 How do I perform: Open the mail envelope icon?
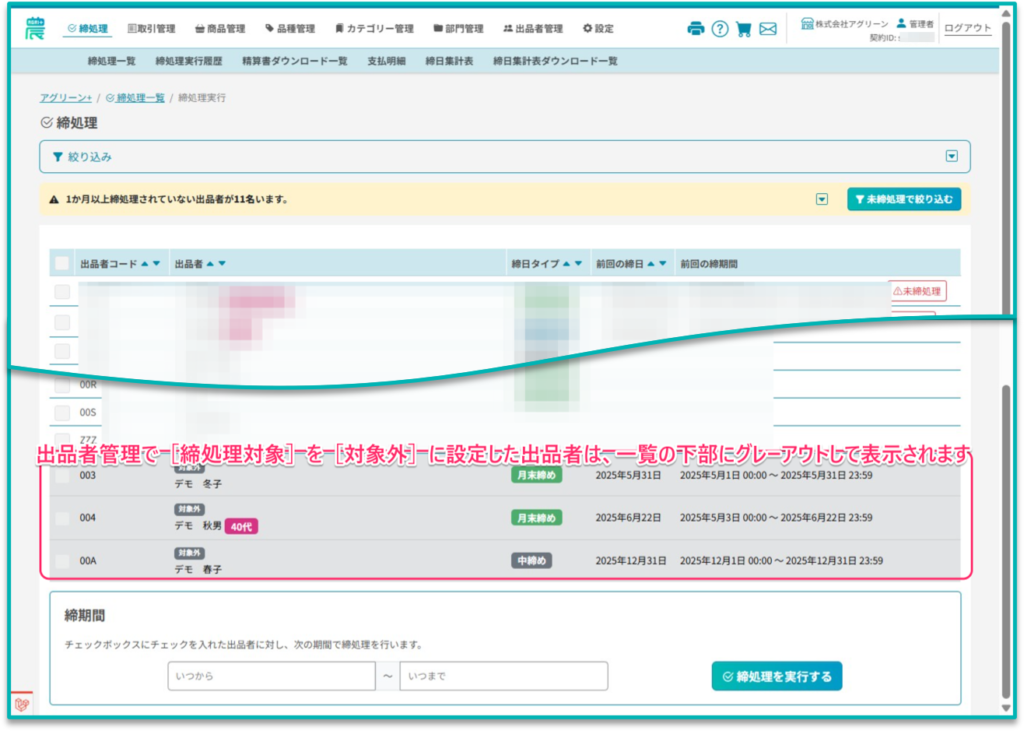[768, 29]
